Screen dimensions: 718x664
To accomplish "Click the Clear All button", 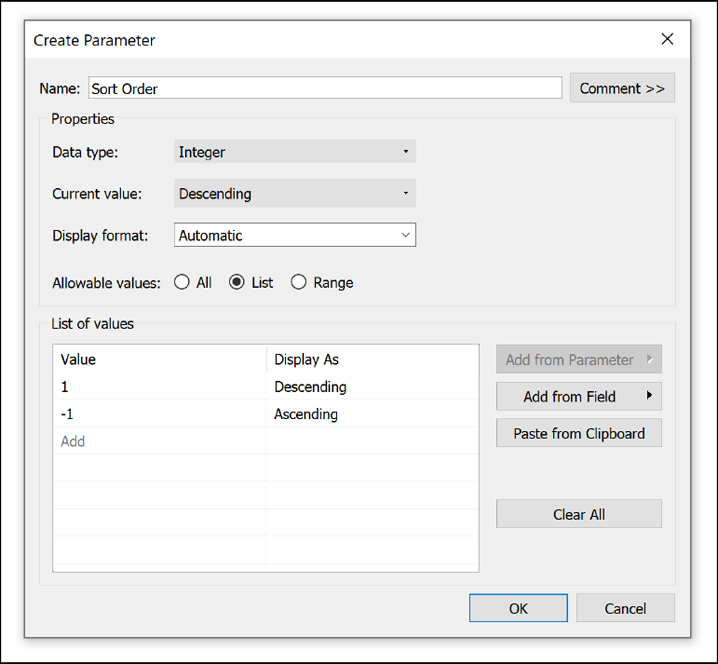I will (x=579, y=514).
